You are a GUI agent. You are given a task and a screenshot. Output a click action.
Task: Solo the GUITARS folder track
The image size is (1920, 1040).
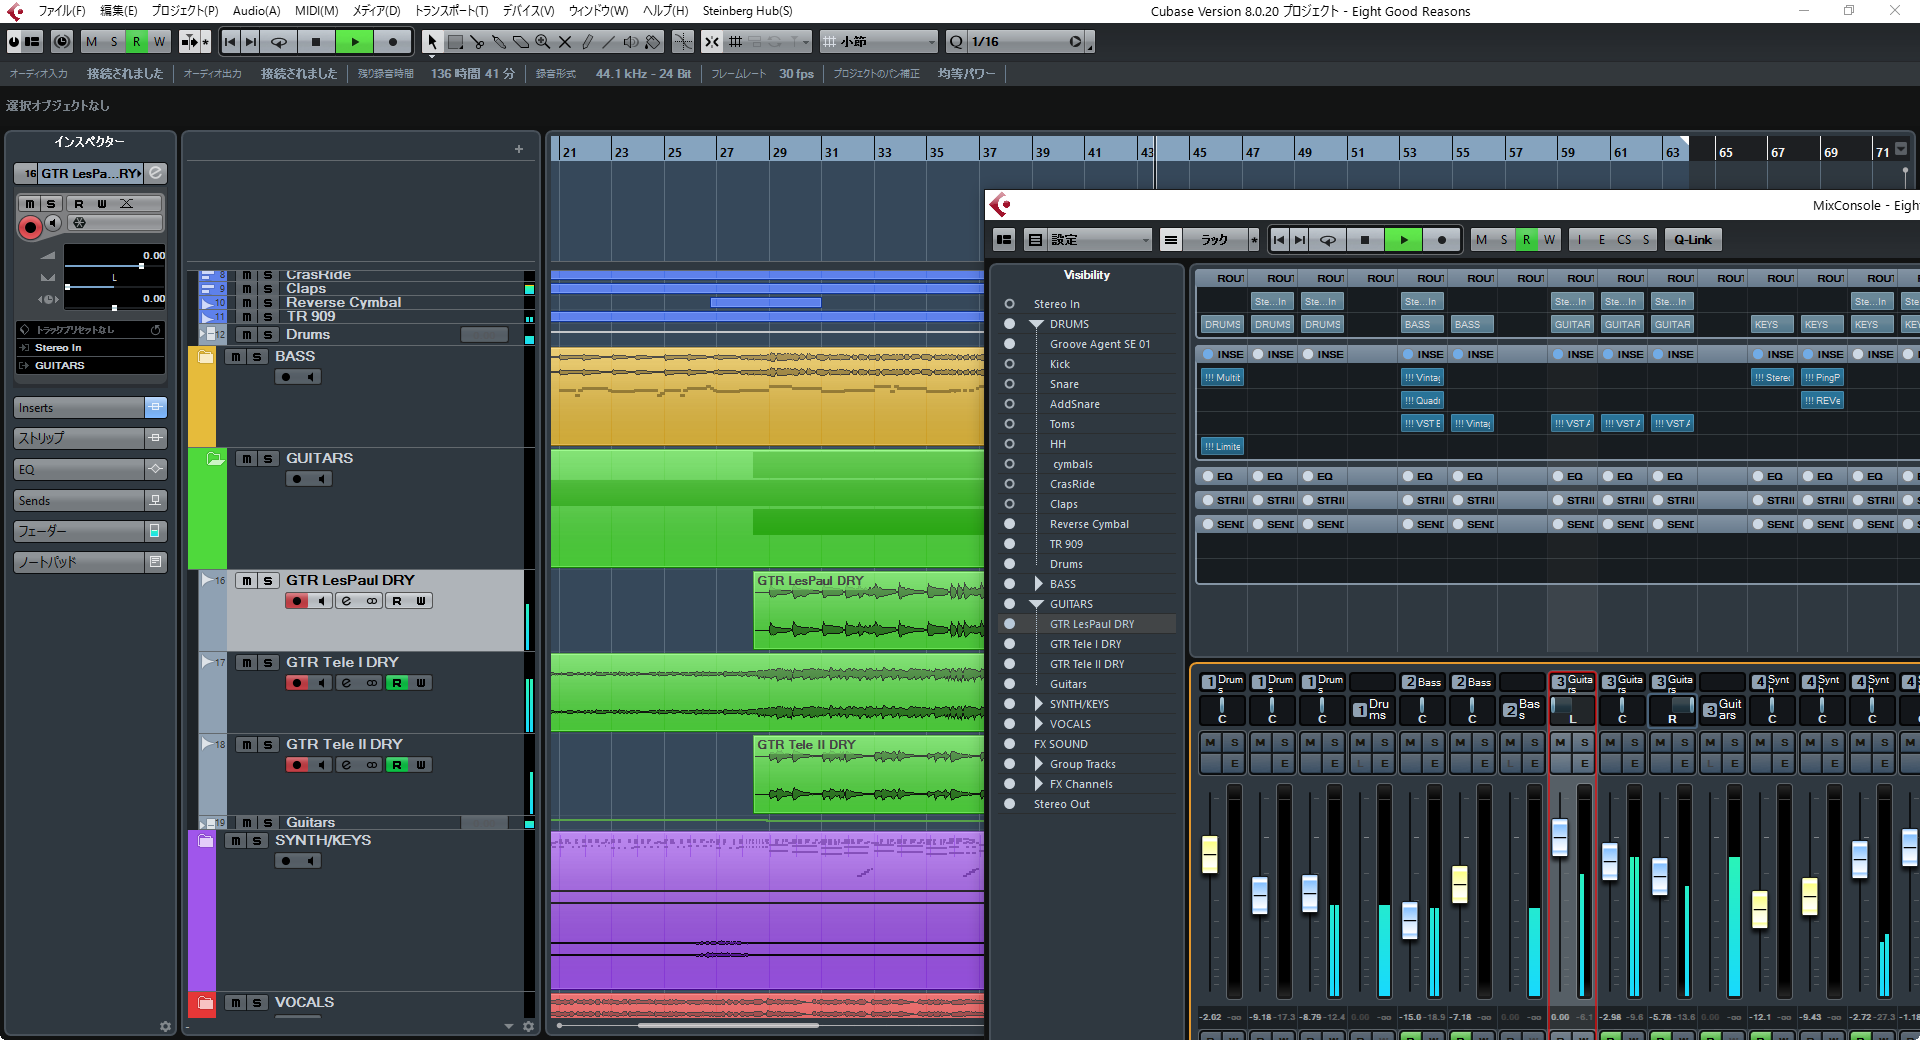pyautogui.click(x=268, y=459)
